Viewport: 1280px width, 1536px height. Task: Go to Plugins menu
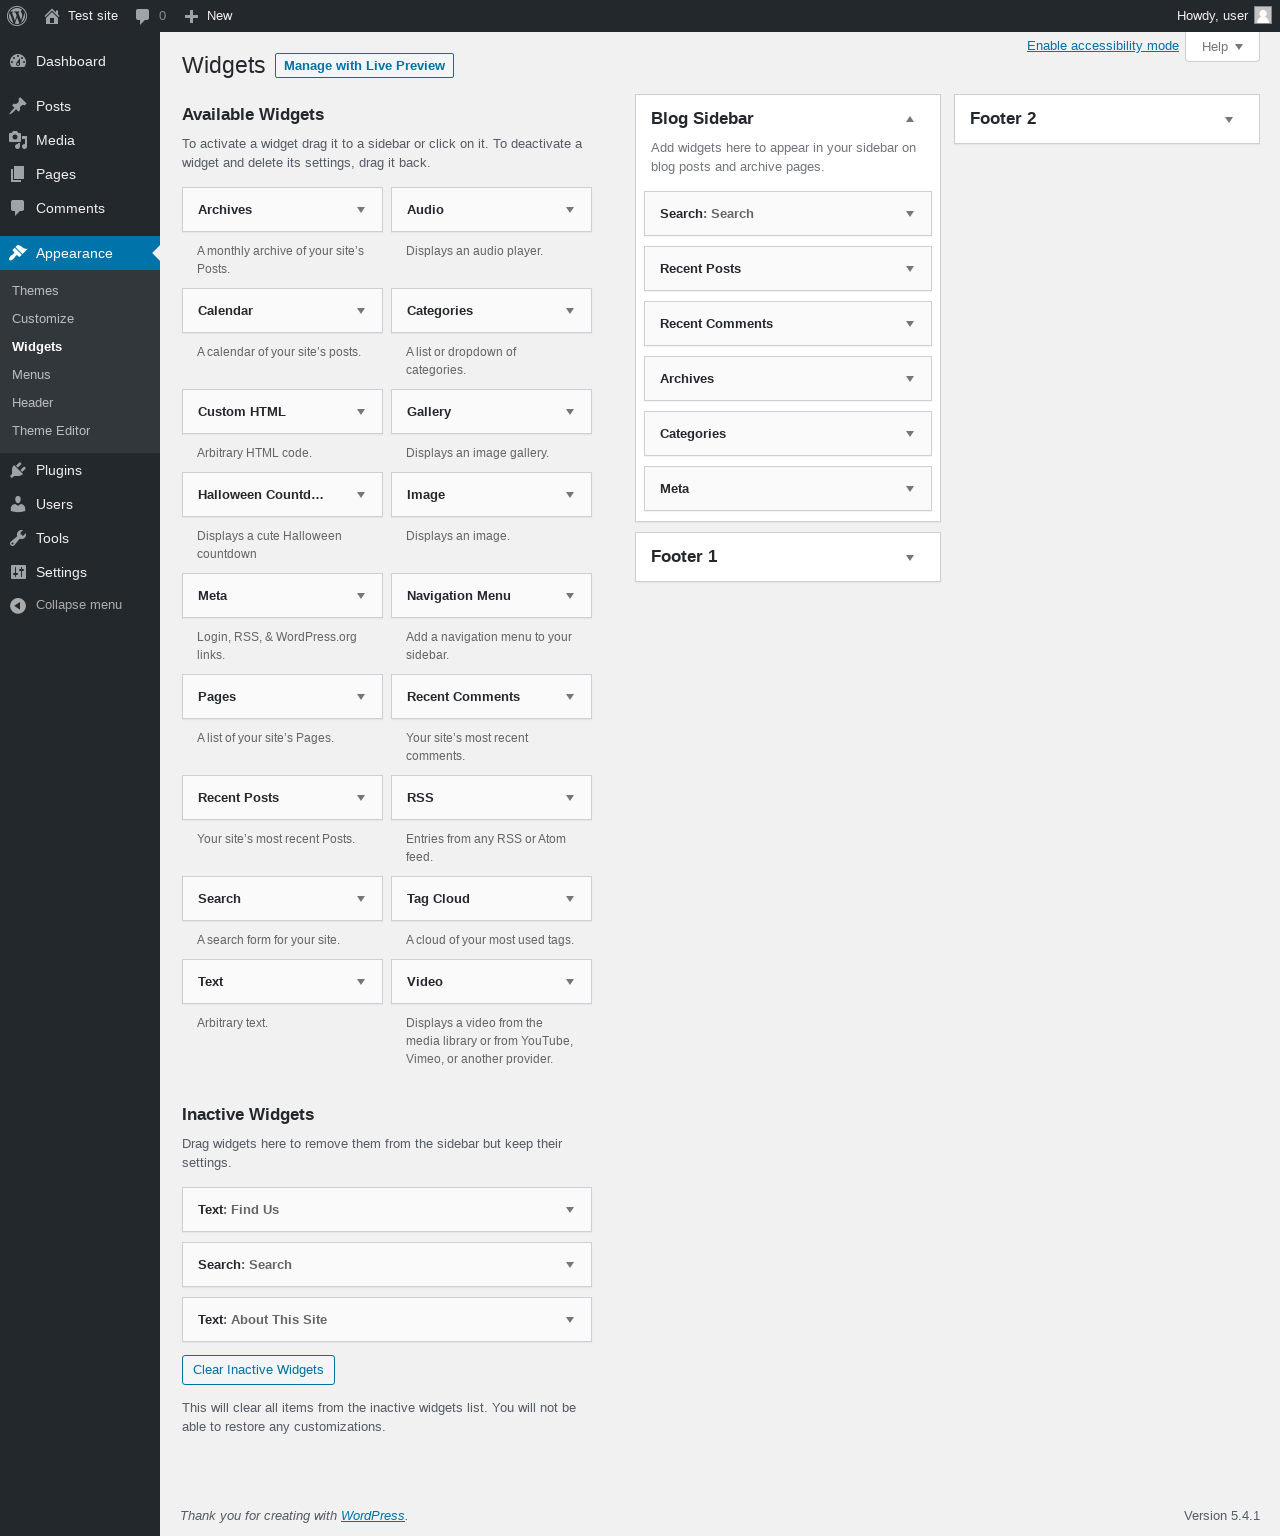pyautogui.click(x=80, y=470)
